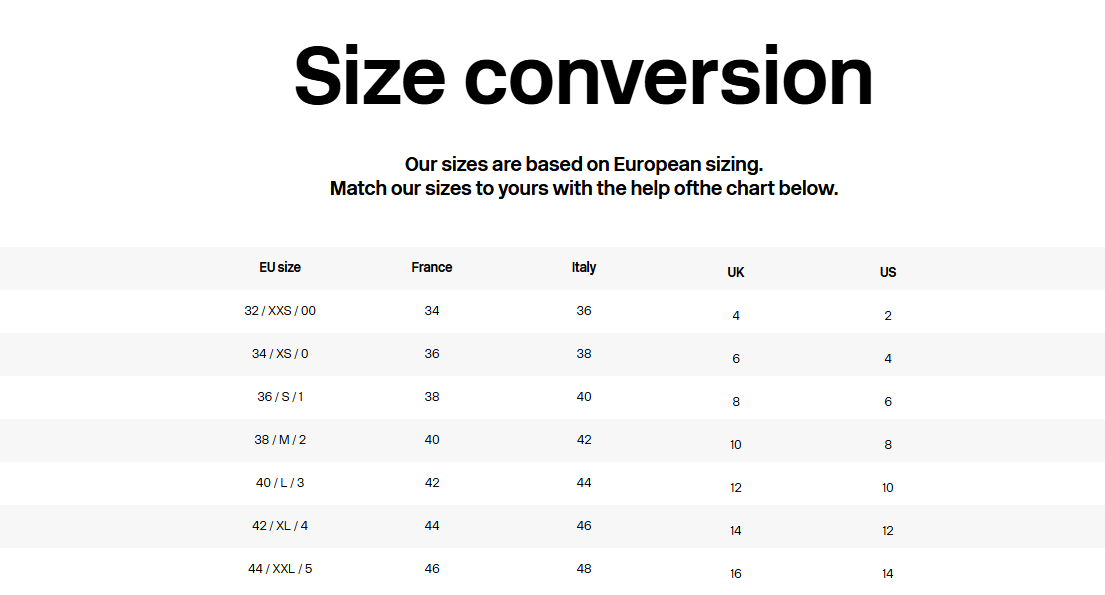
Task: Click US size 2 in XXS row
Action: [x=888, y=316]
